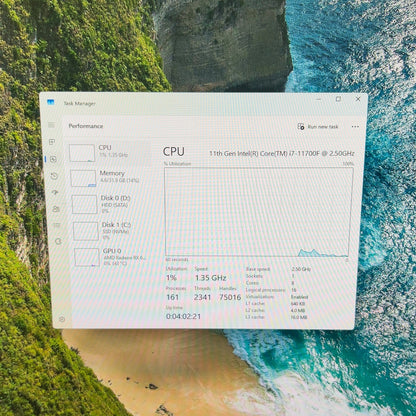Switch to the Processes page icon
416x416 pixels.
(52, 142)
